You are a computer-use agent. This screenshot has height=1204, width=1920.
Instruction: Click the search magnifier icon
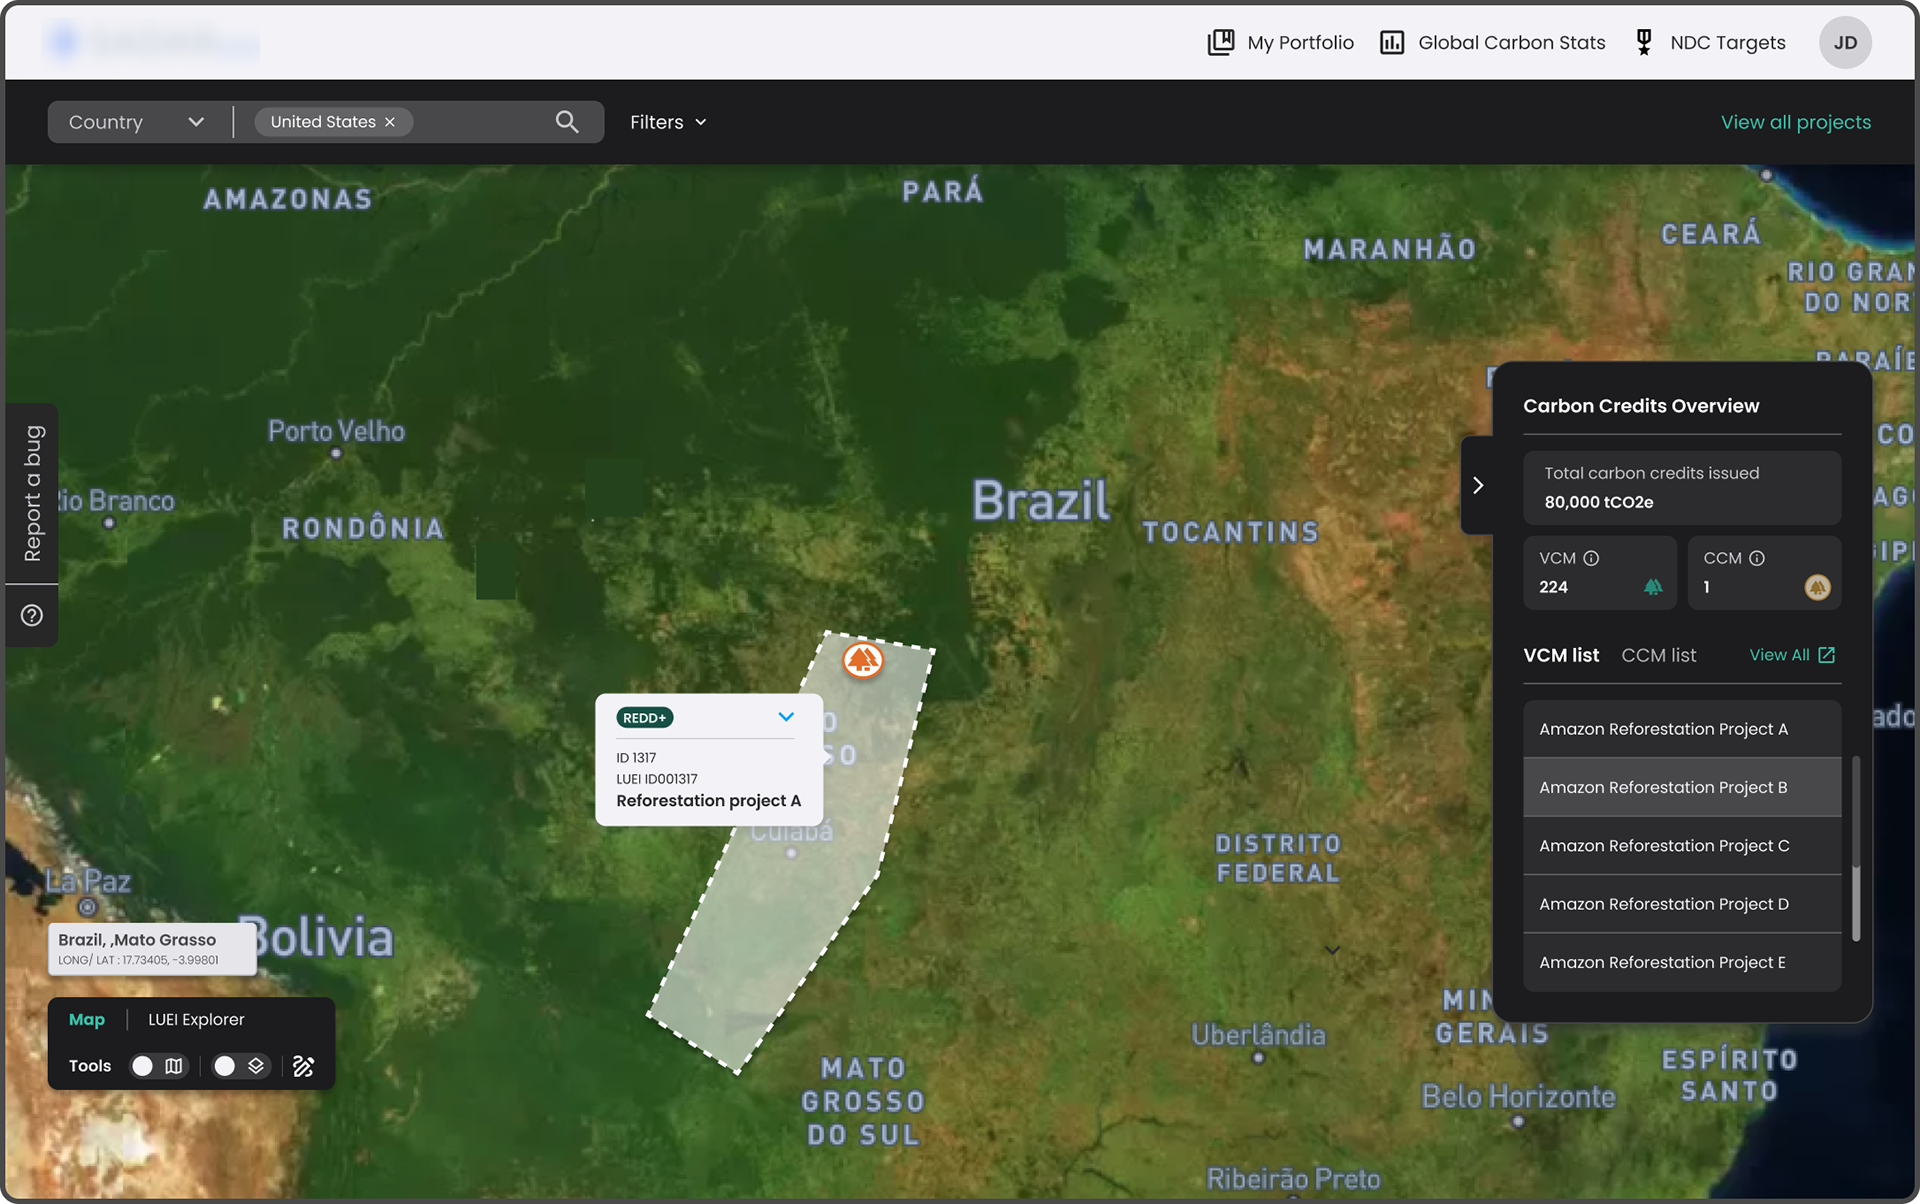(567, 122)
